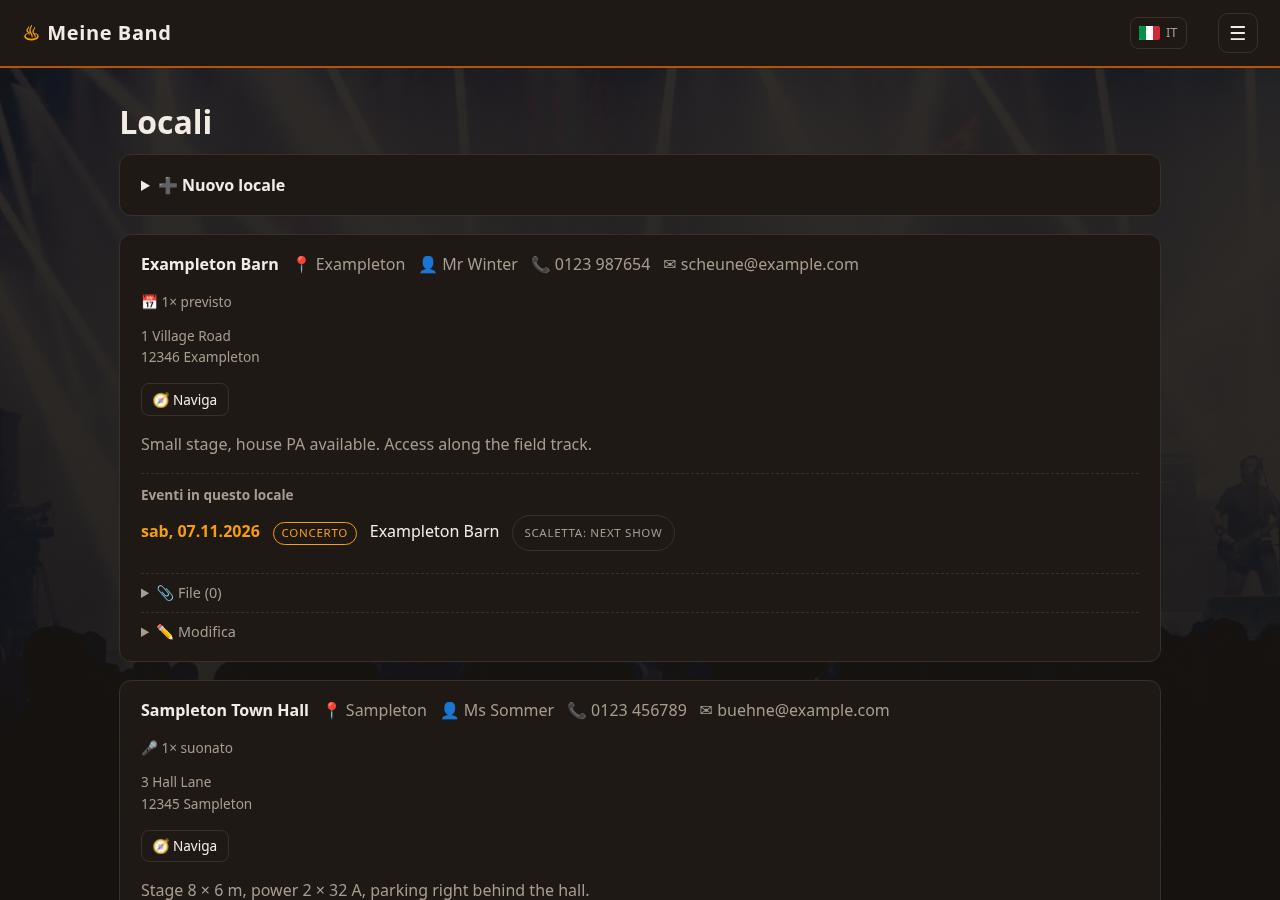Click the paperclip icon beside File (0)

tap(165, 593)
